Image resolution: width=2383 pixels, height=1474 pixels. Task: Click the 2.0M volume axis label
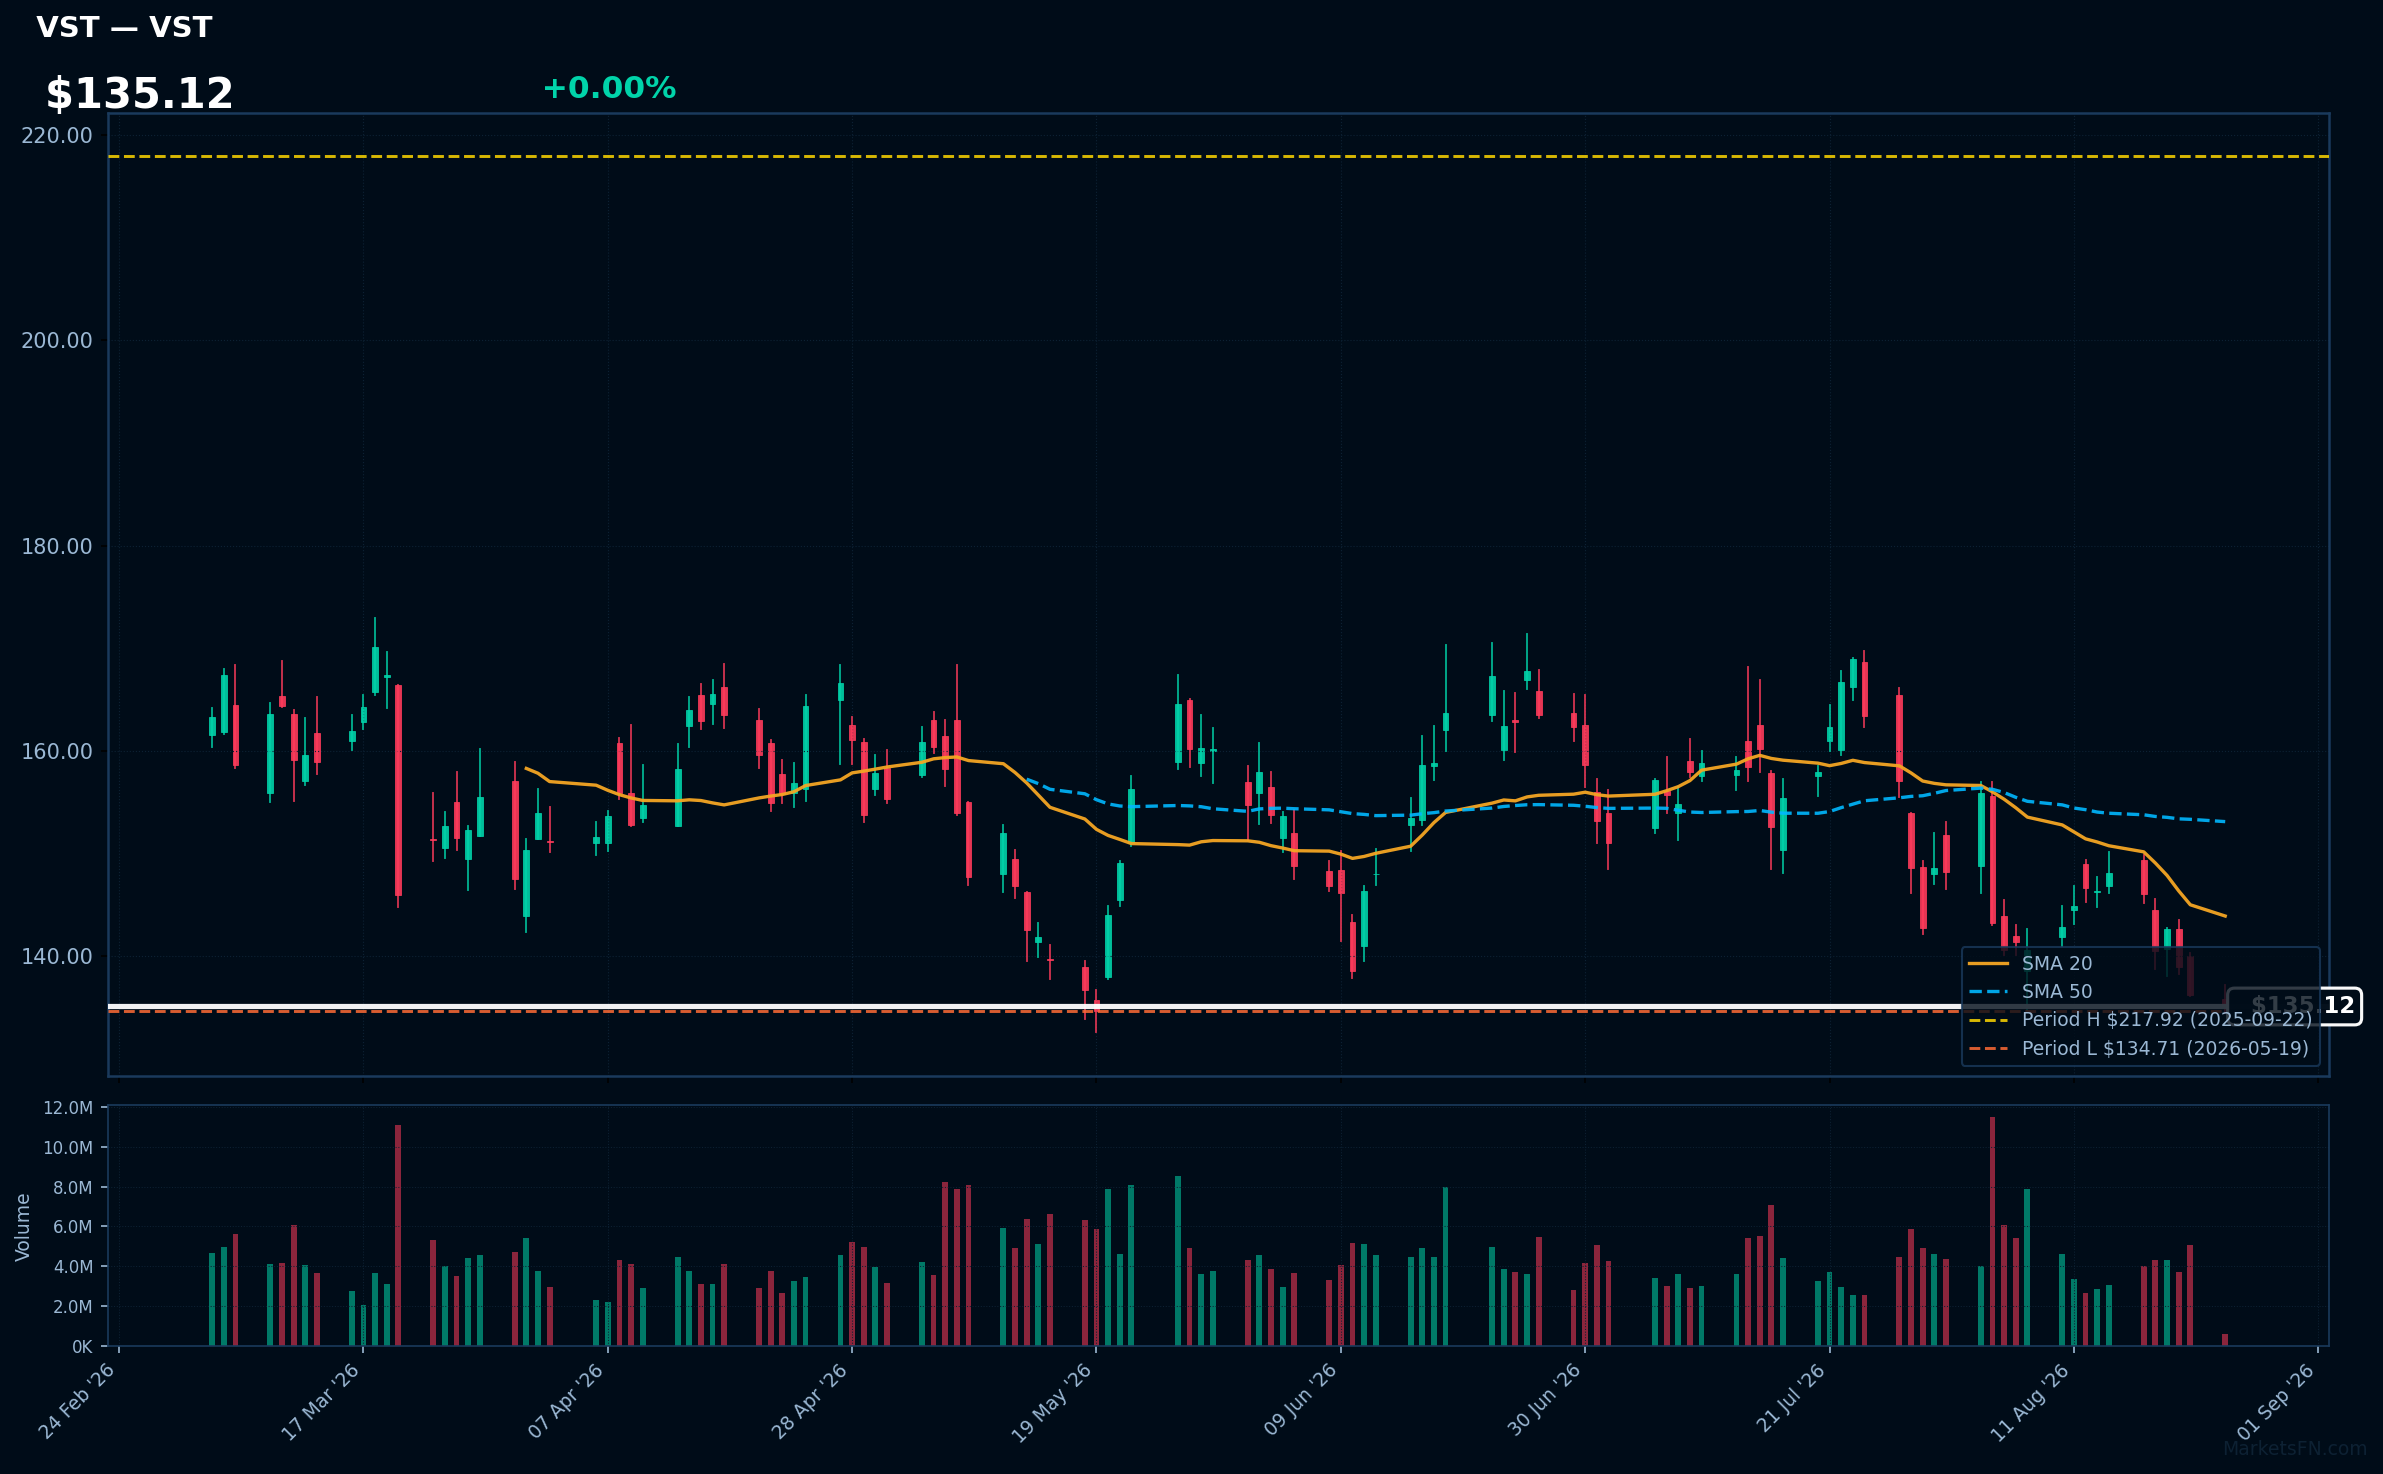73,1307
